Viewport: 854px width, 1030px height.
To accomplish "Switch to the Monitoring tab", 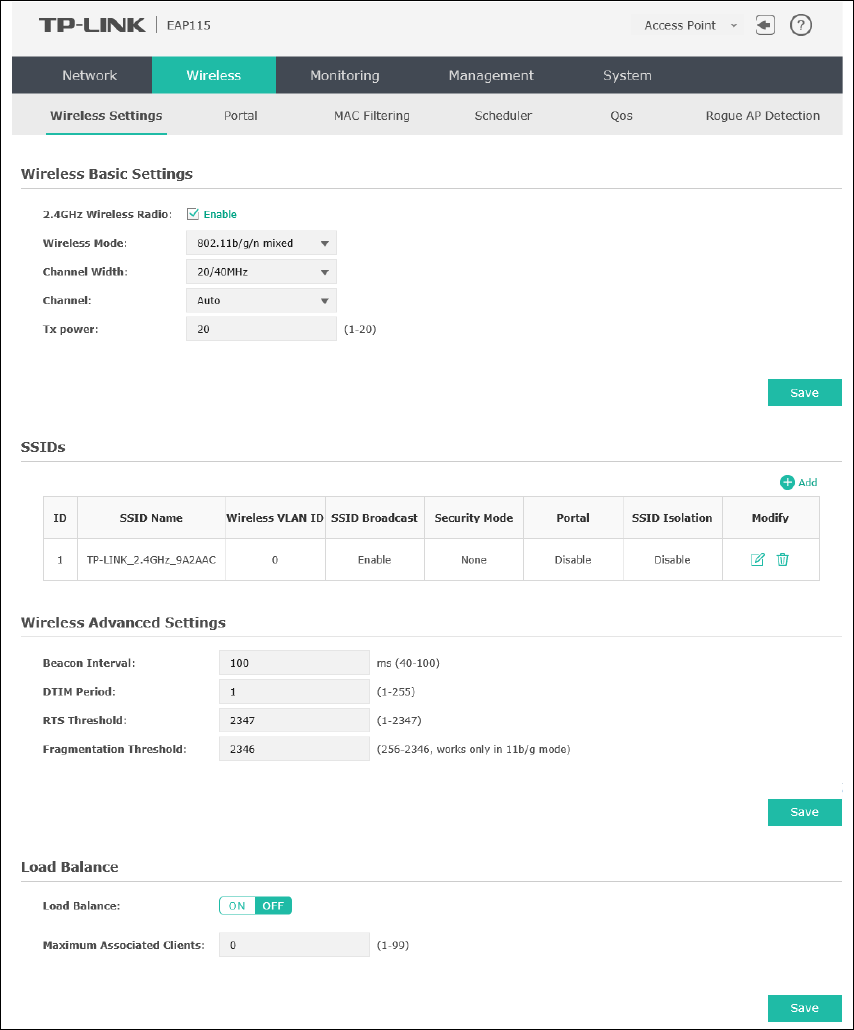I will 345,76.
